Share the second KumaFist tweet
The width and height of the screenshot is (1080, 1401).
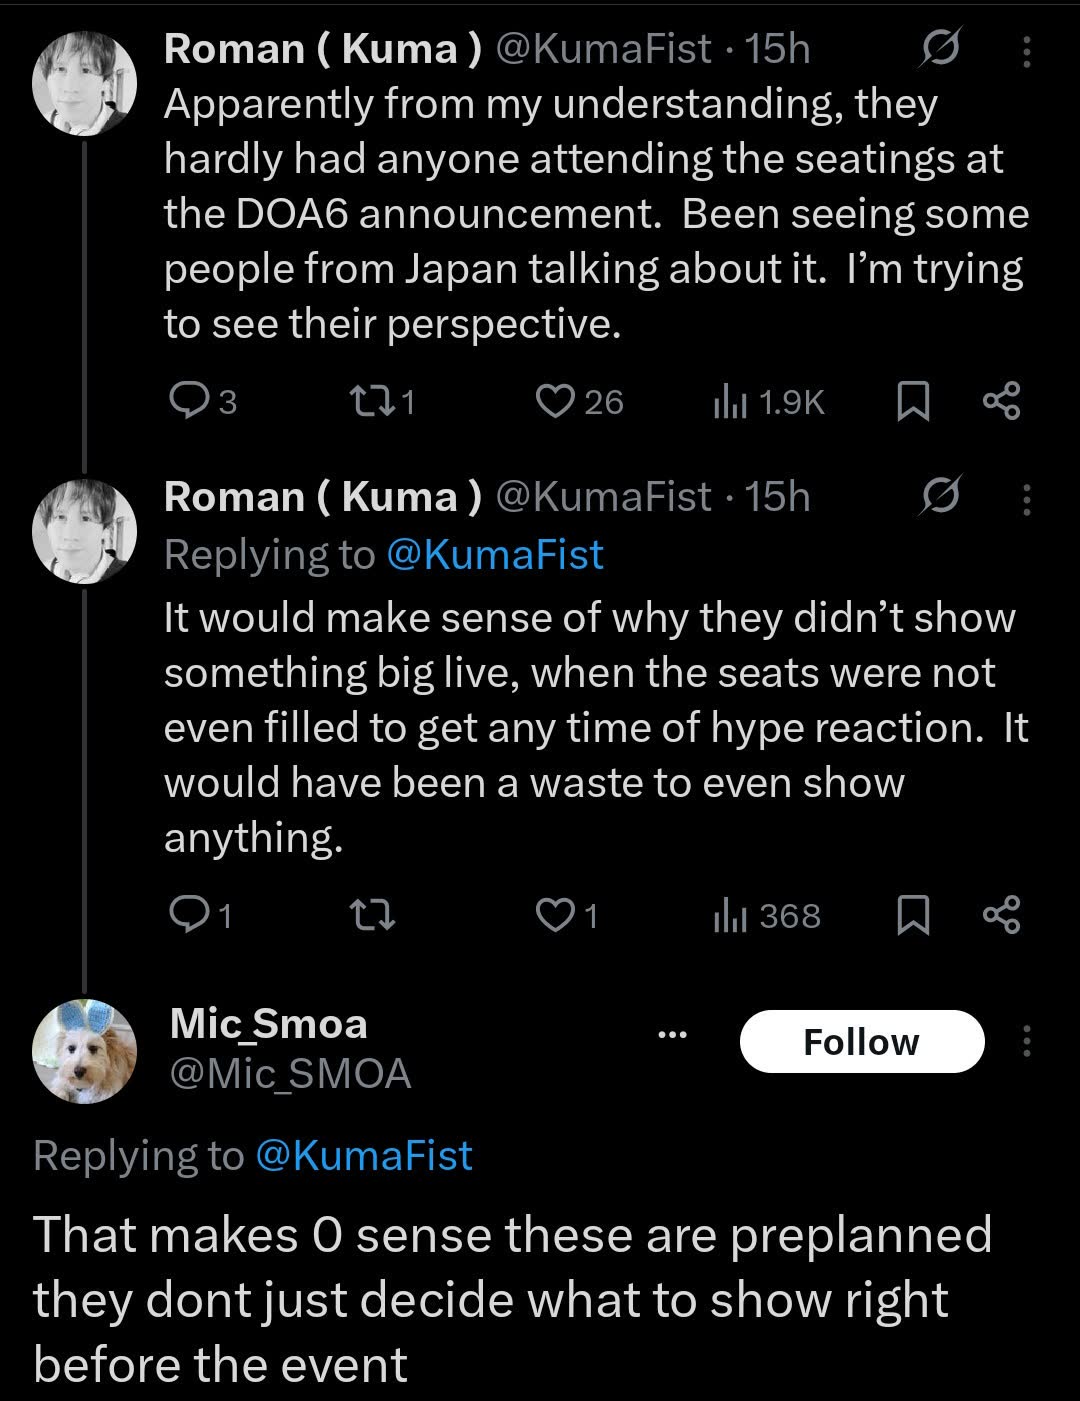pyautogui.click(x=1001, y=915)
